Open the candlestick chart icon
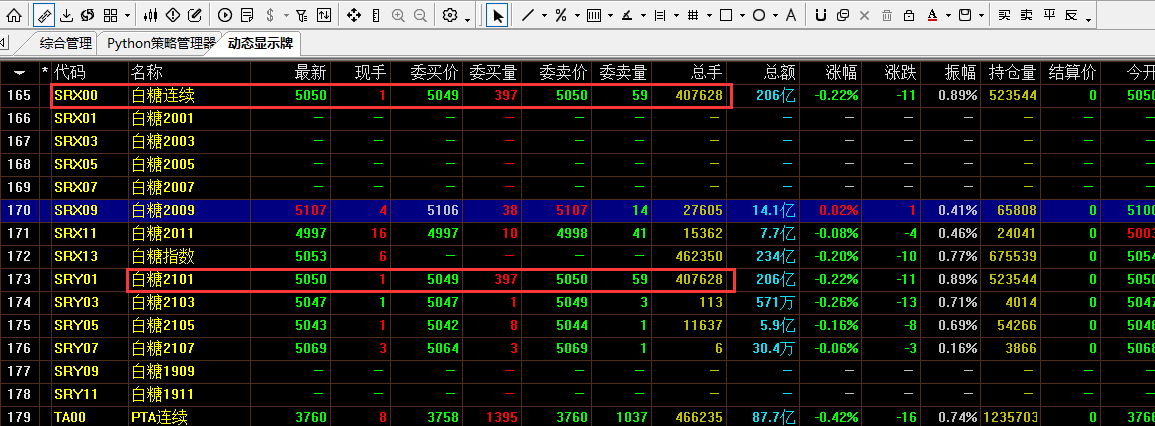 click(x=151, y=15)
